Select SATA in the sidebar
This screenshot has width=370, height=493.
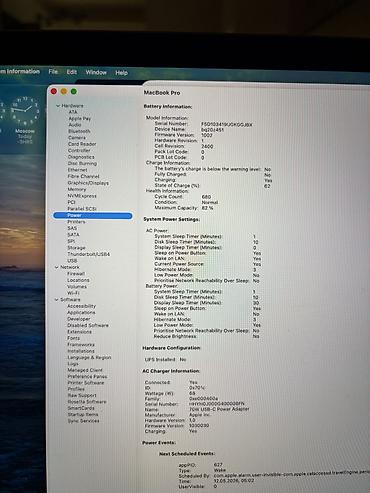(x=73, y=235)
